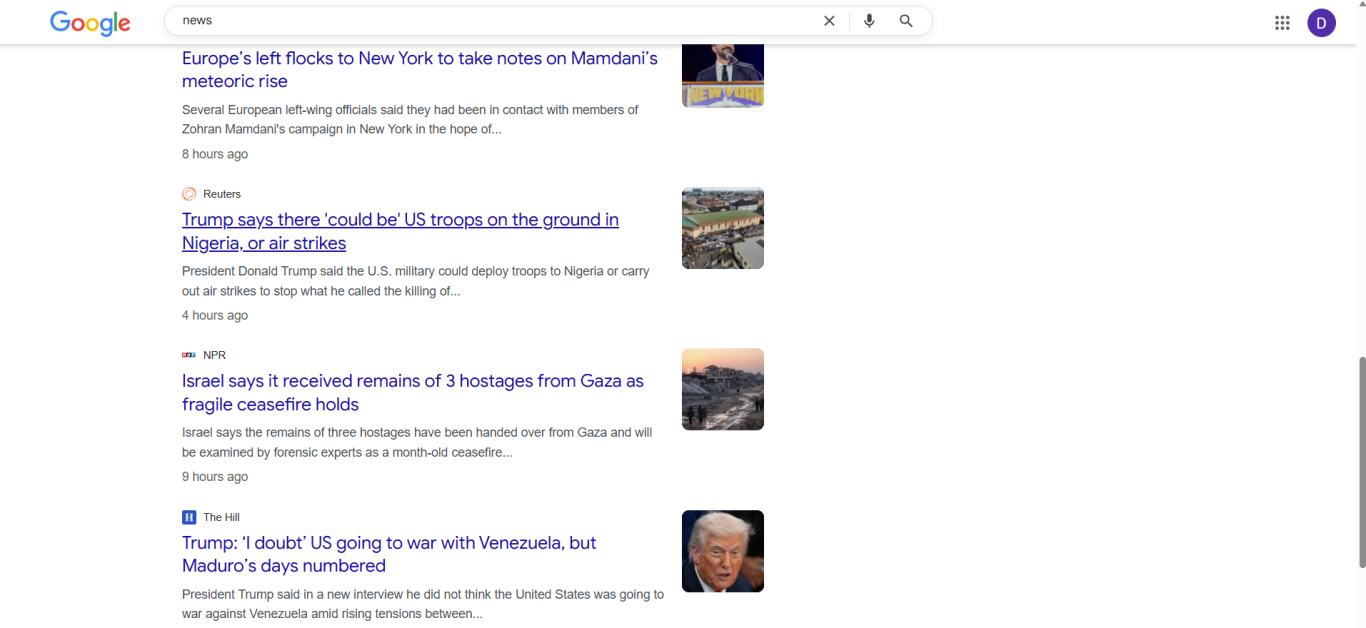
Task: Open the Google account avatar menu
Action: click(1321, 23)
